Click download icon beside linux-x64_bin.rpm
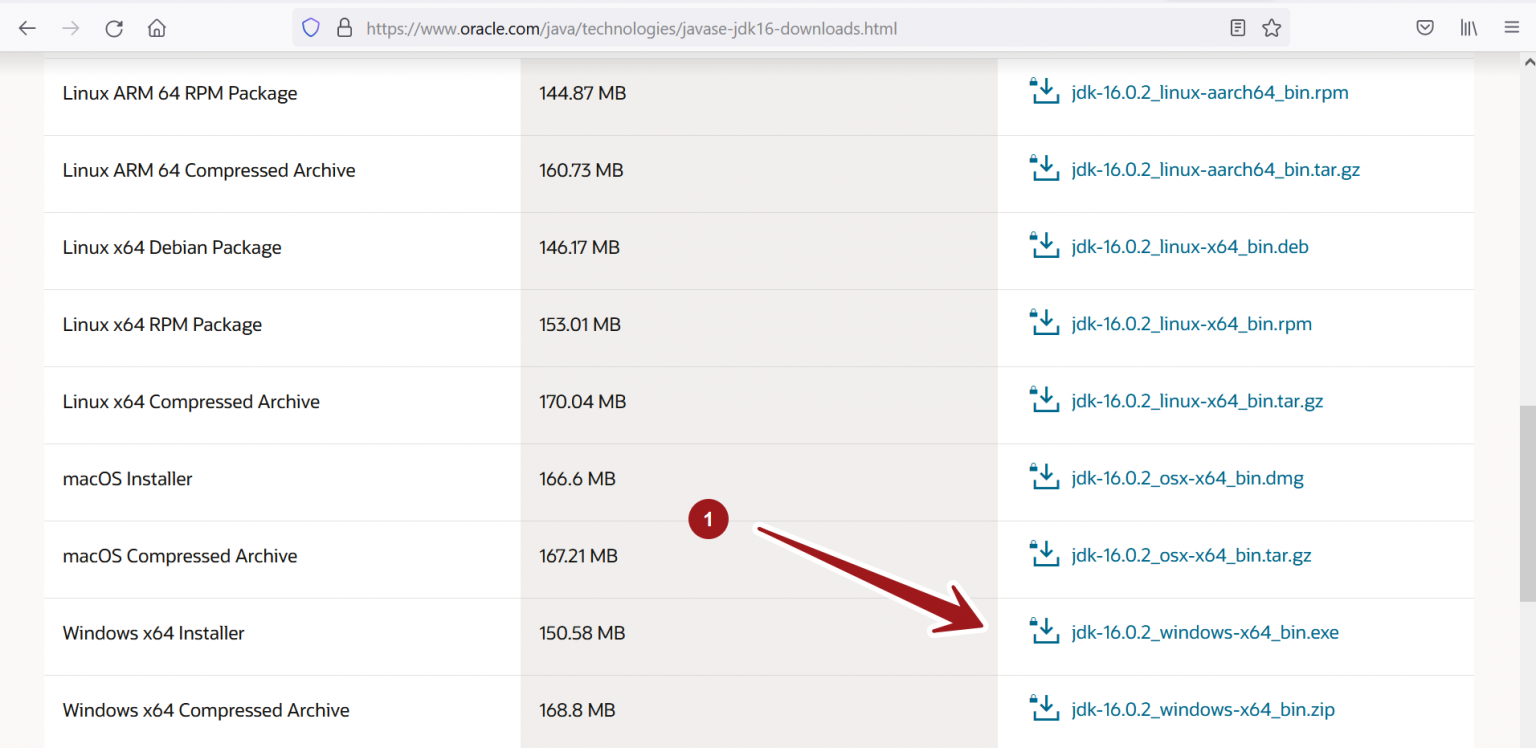Screen dimensions: 1536x748 1044,324
